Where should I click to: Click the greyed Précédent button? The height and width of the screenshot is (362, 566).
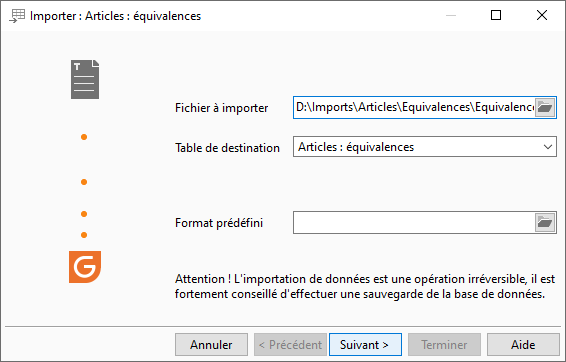[x=290, y=345]
